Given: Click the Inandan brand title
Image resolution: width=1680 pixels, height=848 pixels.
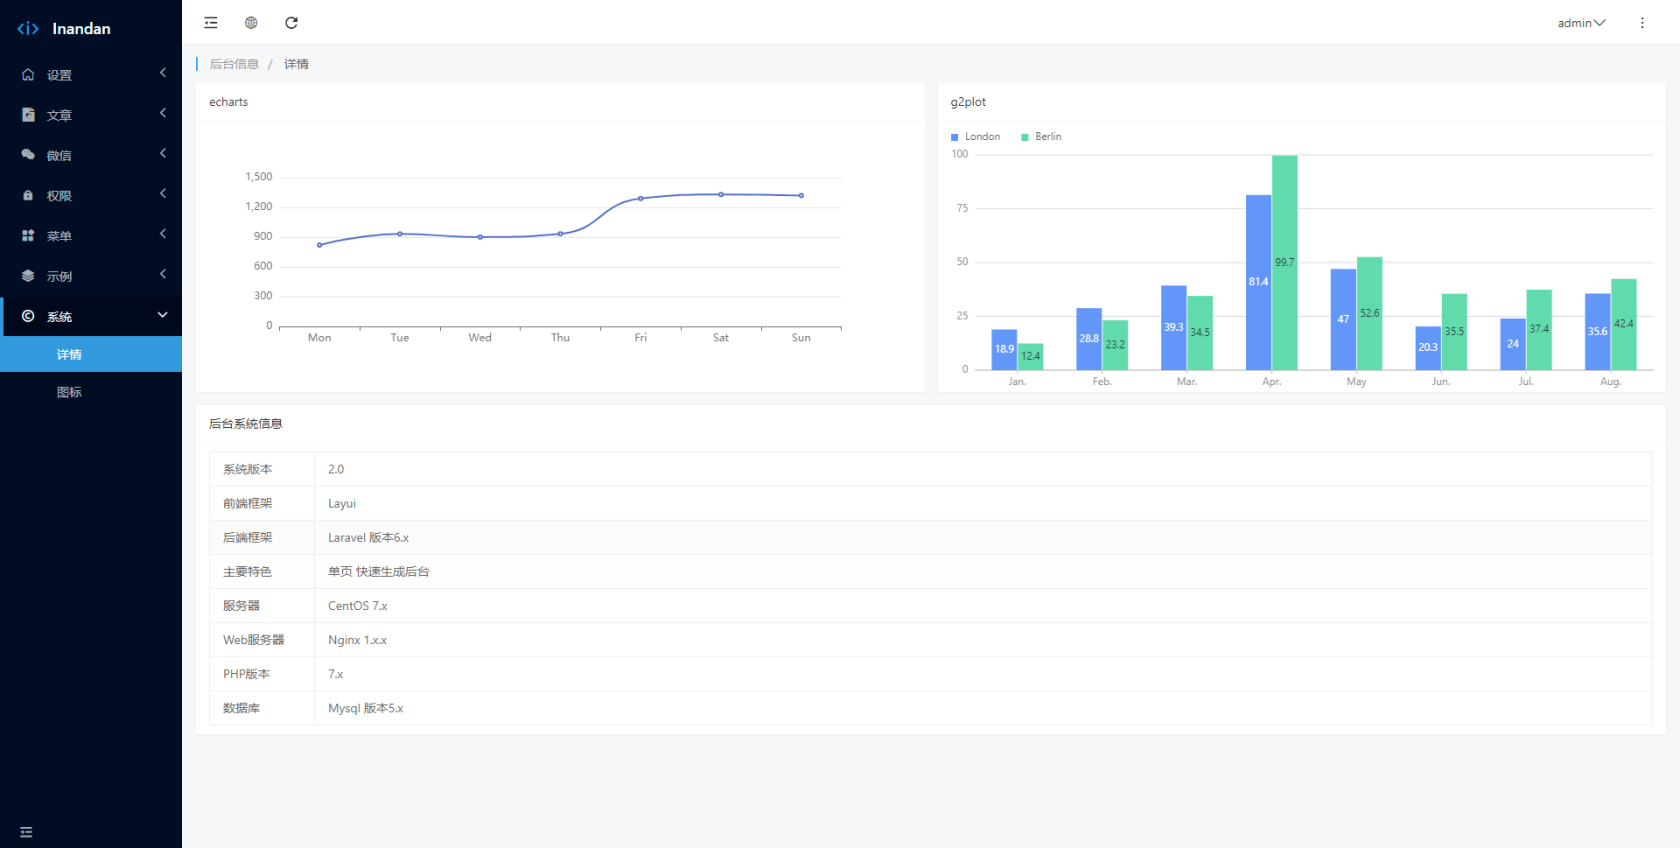Looking at the screenshot, I should [x=82, y=29].
